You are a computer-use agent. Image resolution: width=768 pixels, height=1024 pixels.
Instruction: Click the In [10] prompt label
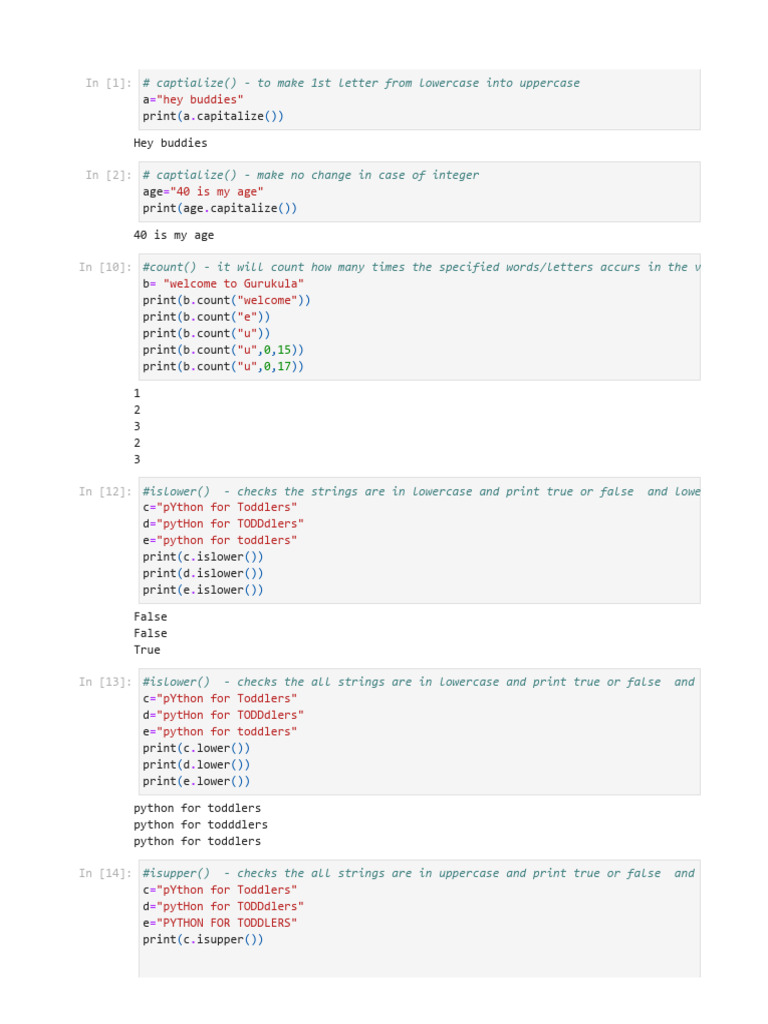pos(105,268)
